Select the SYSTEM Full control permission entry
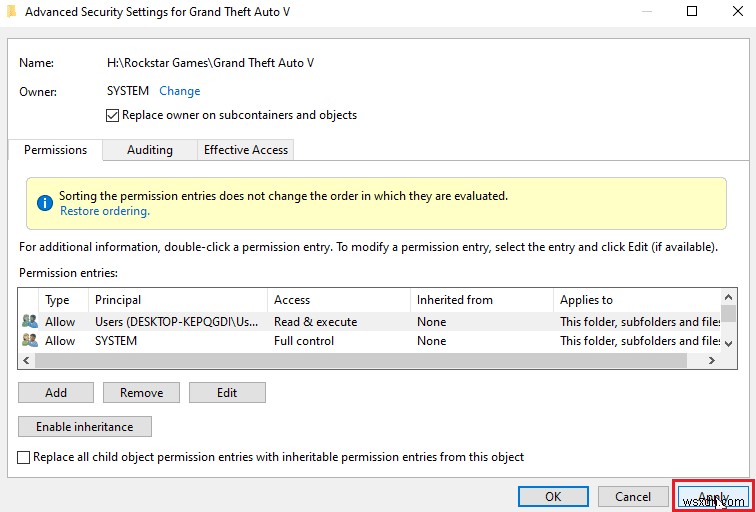 [300, 341]
